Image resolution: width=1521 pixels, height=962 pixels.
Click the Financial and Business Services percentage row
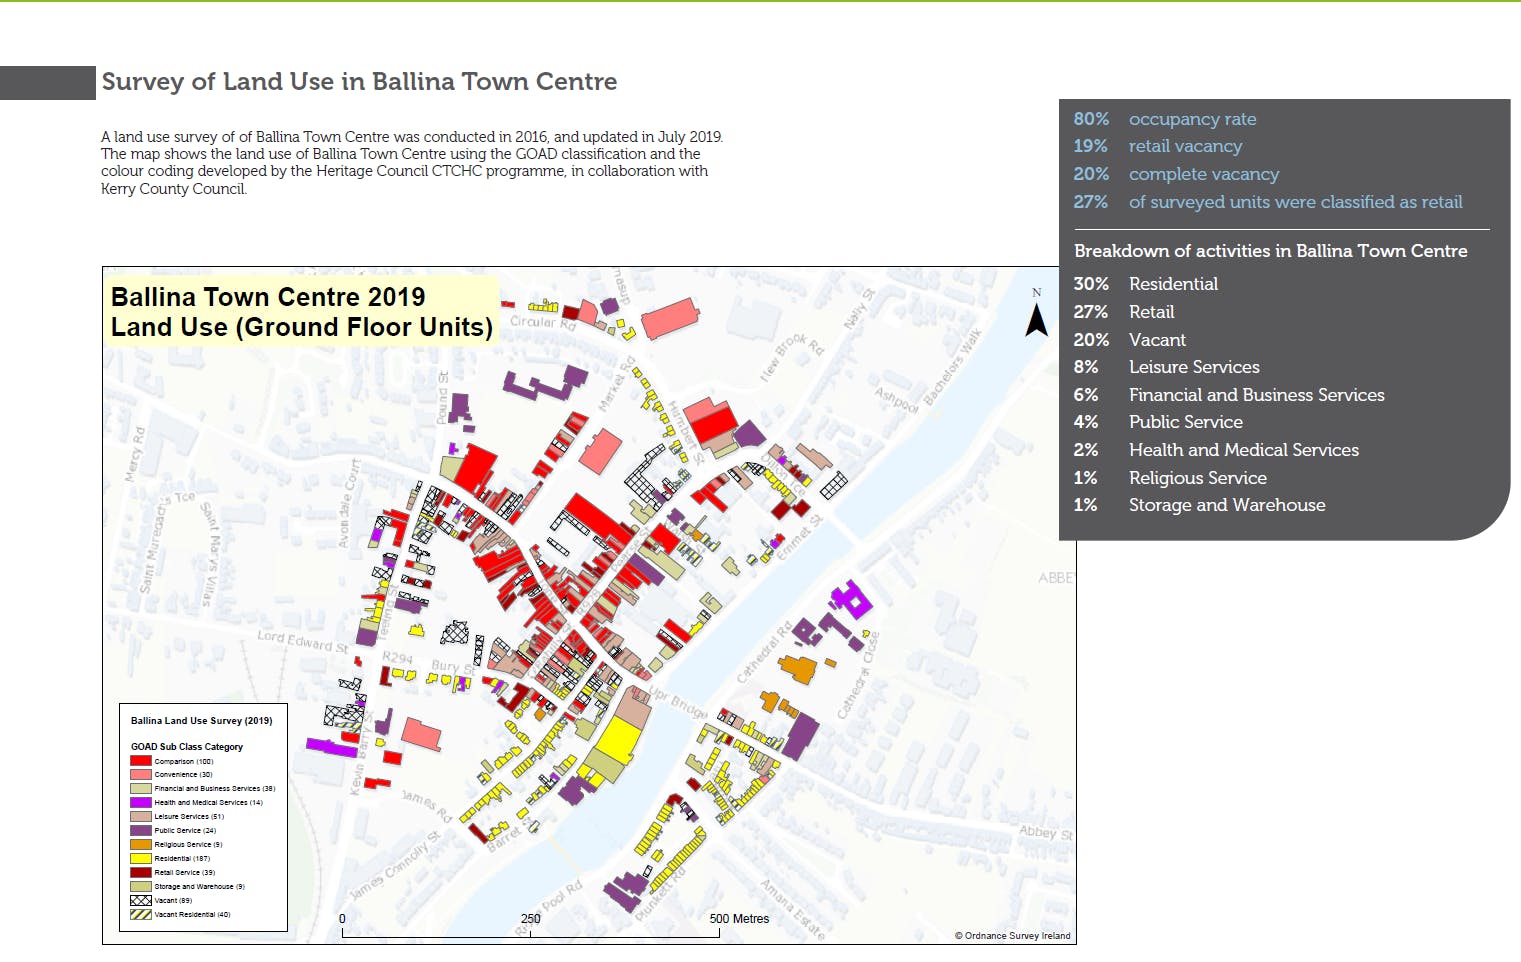1229,395
